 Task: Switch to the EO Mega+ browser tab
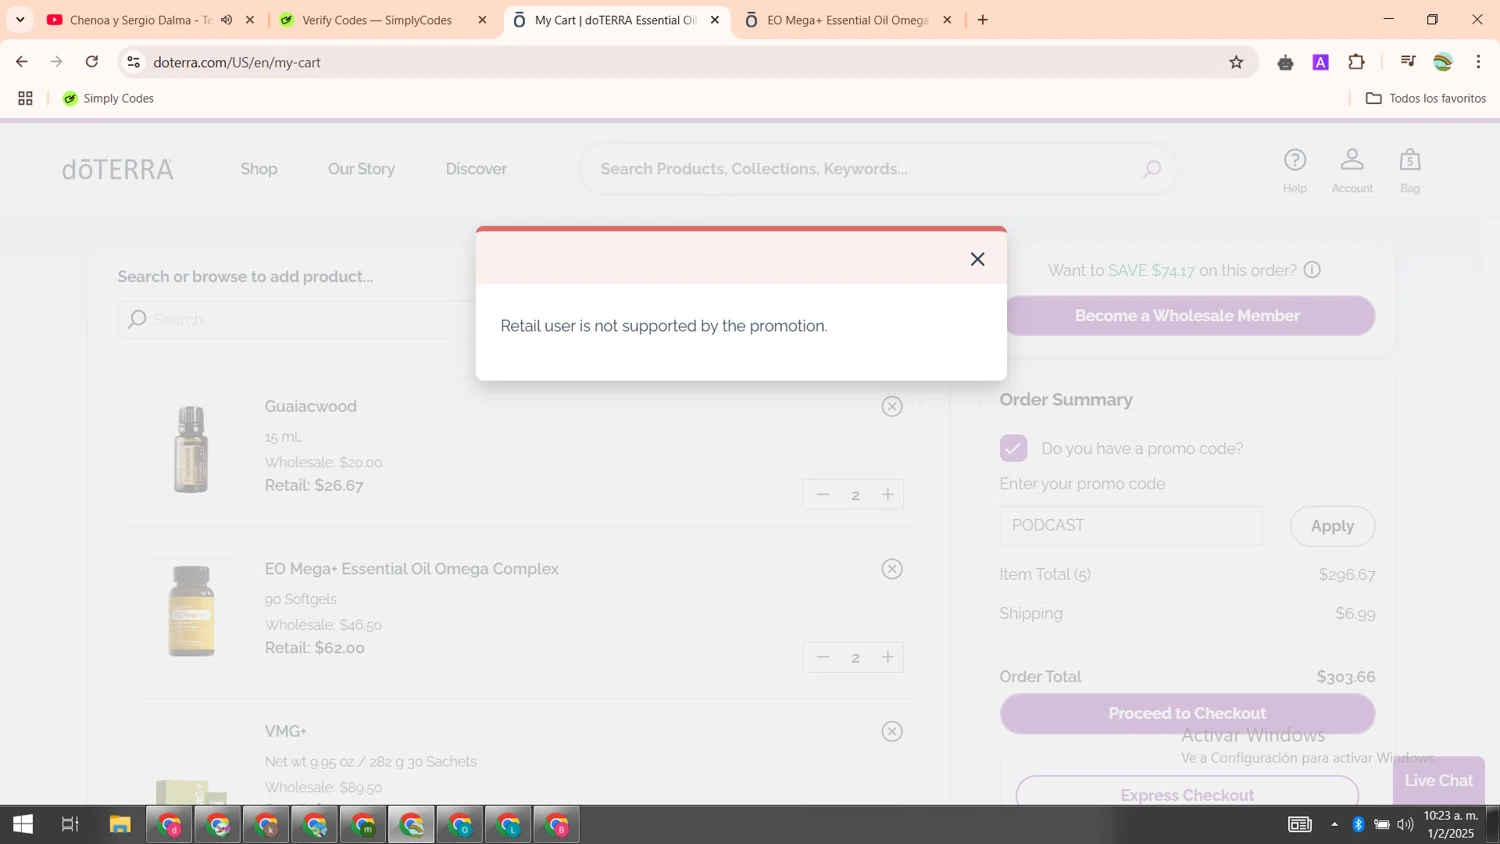847,20
